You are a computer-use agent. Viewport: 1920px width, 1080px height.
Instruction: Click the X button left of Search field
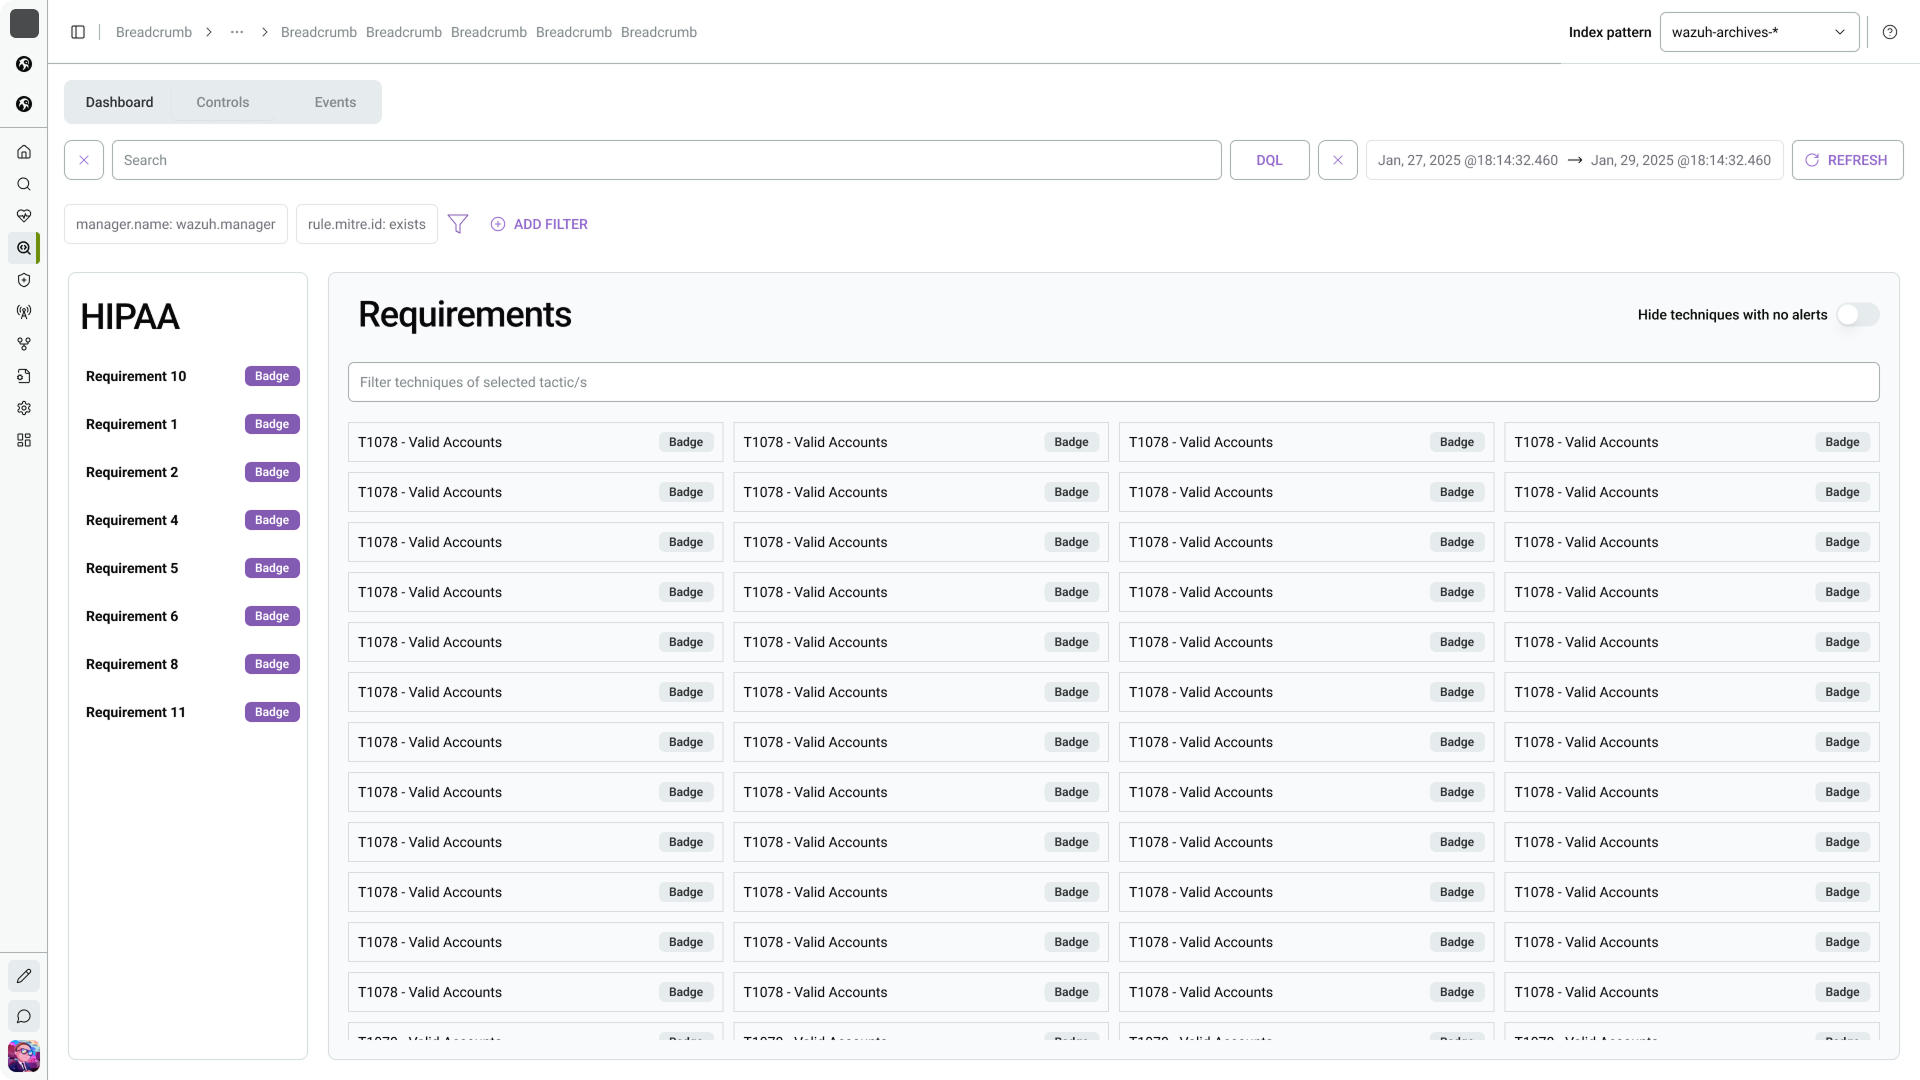84,160
